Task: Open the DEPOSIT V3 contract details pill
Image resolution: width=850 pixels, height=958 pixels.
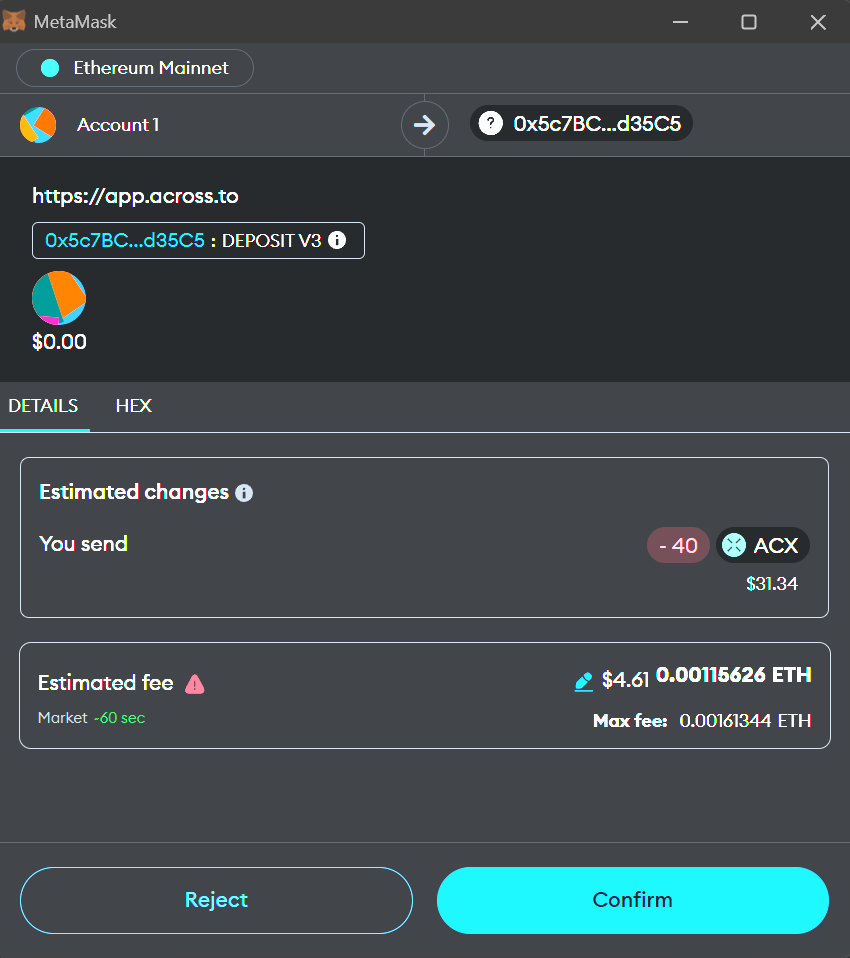Action: click(197, 240)
